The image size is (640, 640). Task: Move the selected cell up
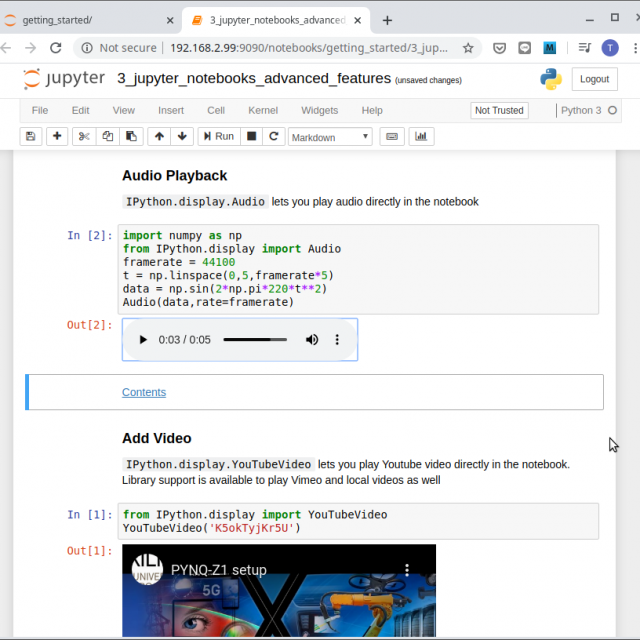pyautogui.click(x=159, y=136)
